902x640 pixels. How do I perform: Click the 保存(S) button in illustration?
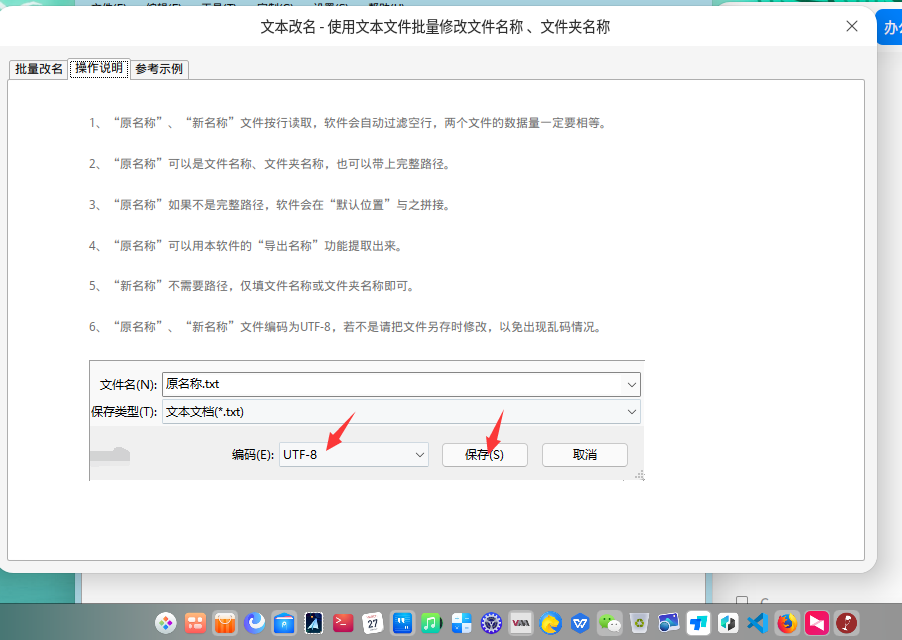(x=484, y=455)
